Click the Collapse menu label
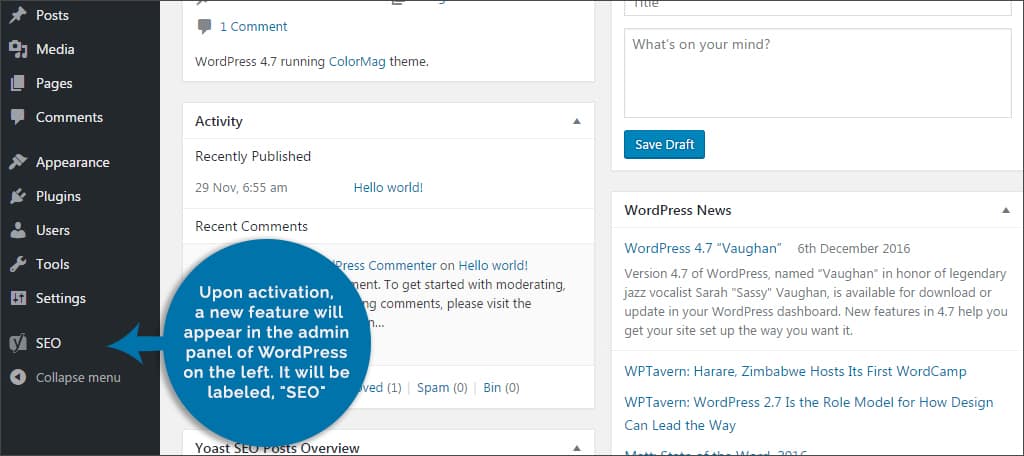Image resolution: width=1024 pixels, height=456 pixels. 78,377
